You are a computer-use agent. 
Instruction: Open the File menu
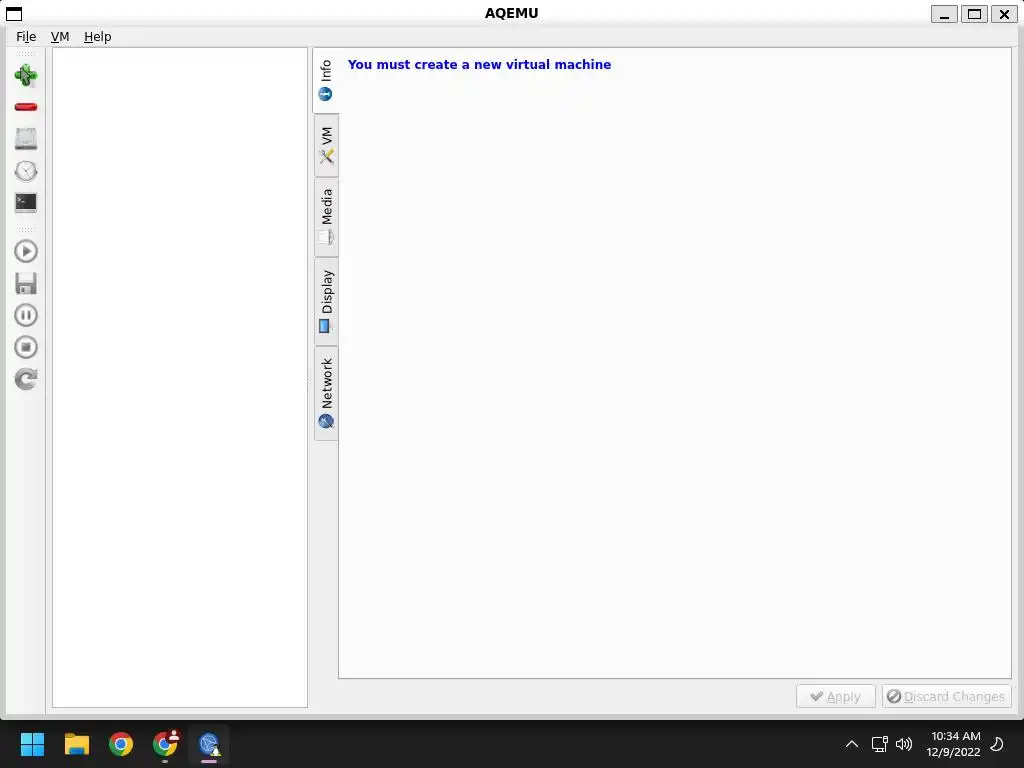(x=26, y=37)
